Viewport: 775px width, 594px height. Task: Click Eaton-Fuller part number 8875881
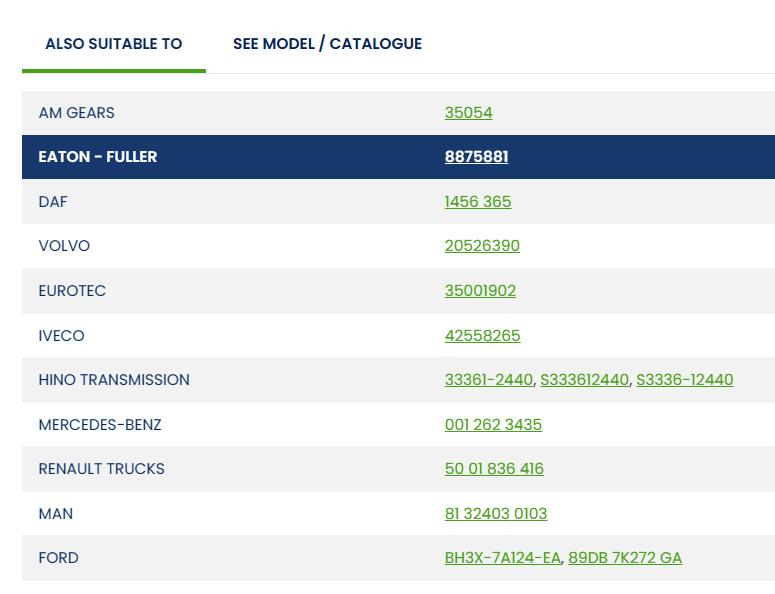(x=476, y=157)
